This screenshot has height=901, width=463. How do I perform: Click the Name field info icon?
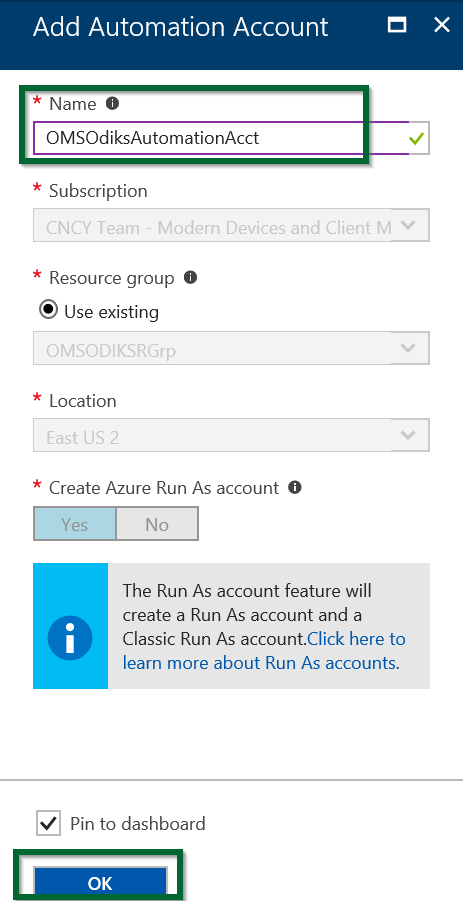tap(113, 103)
